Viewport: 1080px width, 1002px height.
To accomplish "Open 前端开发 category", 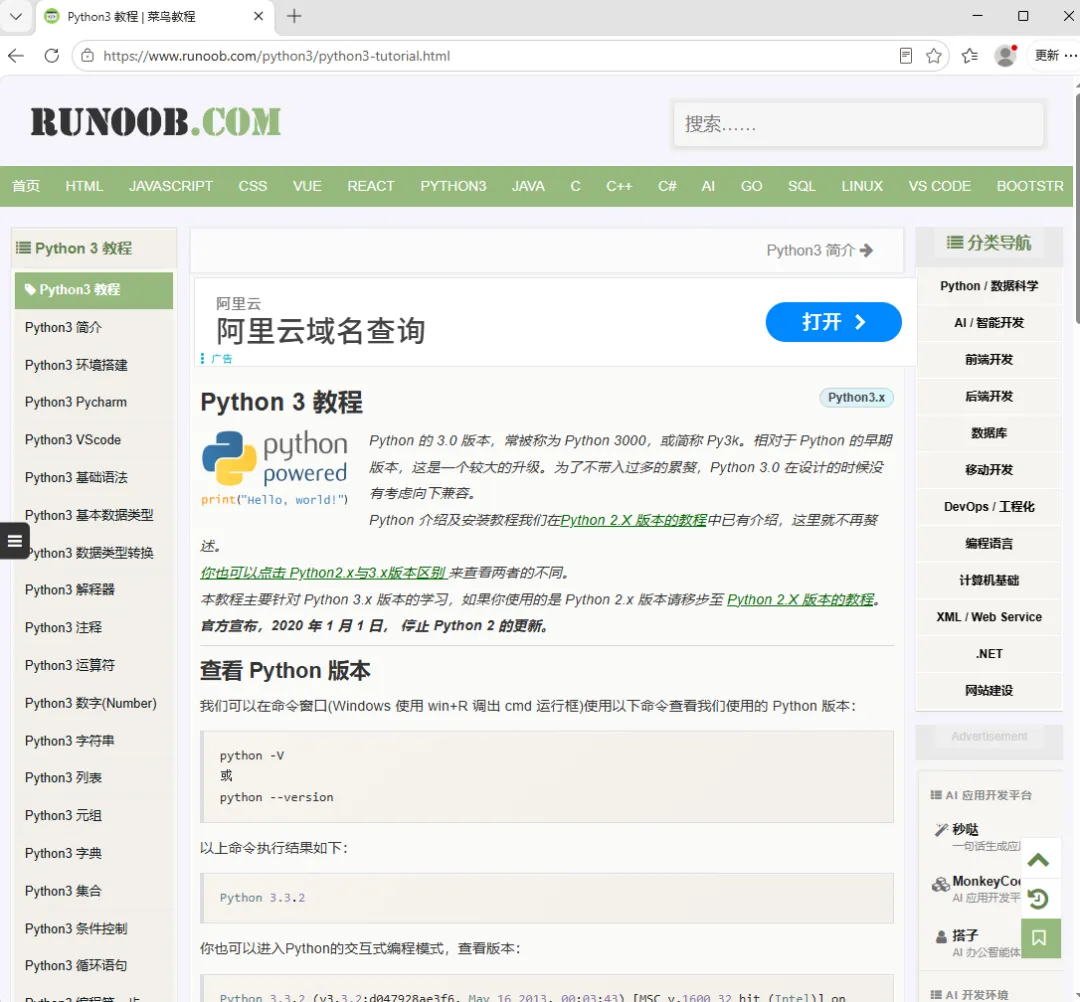I will [x=989, y=359].
